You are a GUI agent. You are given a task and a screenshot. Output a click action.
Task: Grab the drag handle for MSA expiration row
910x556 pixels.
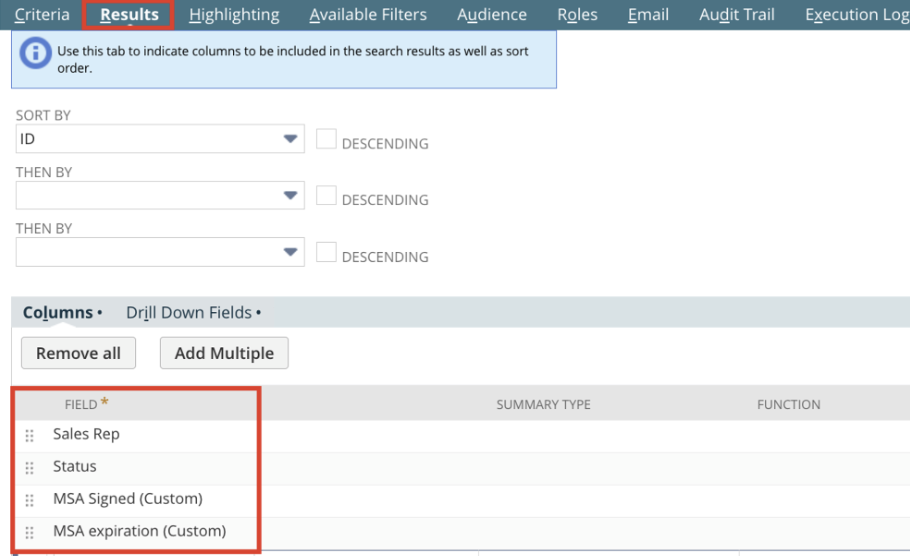(x=30, y=533)
